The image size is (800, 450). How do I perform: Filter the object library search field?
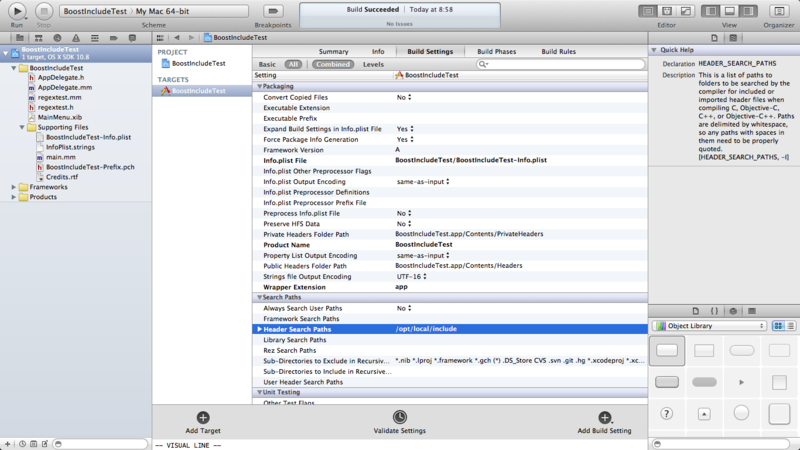click(x=722, y=444)
